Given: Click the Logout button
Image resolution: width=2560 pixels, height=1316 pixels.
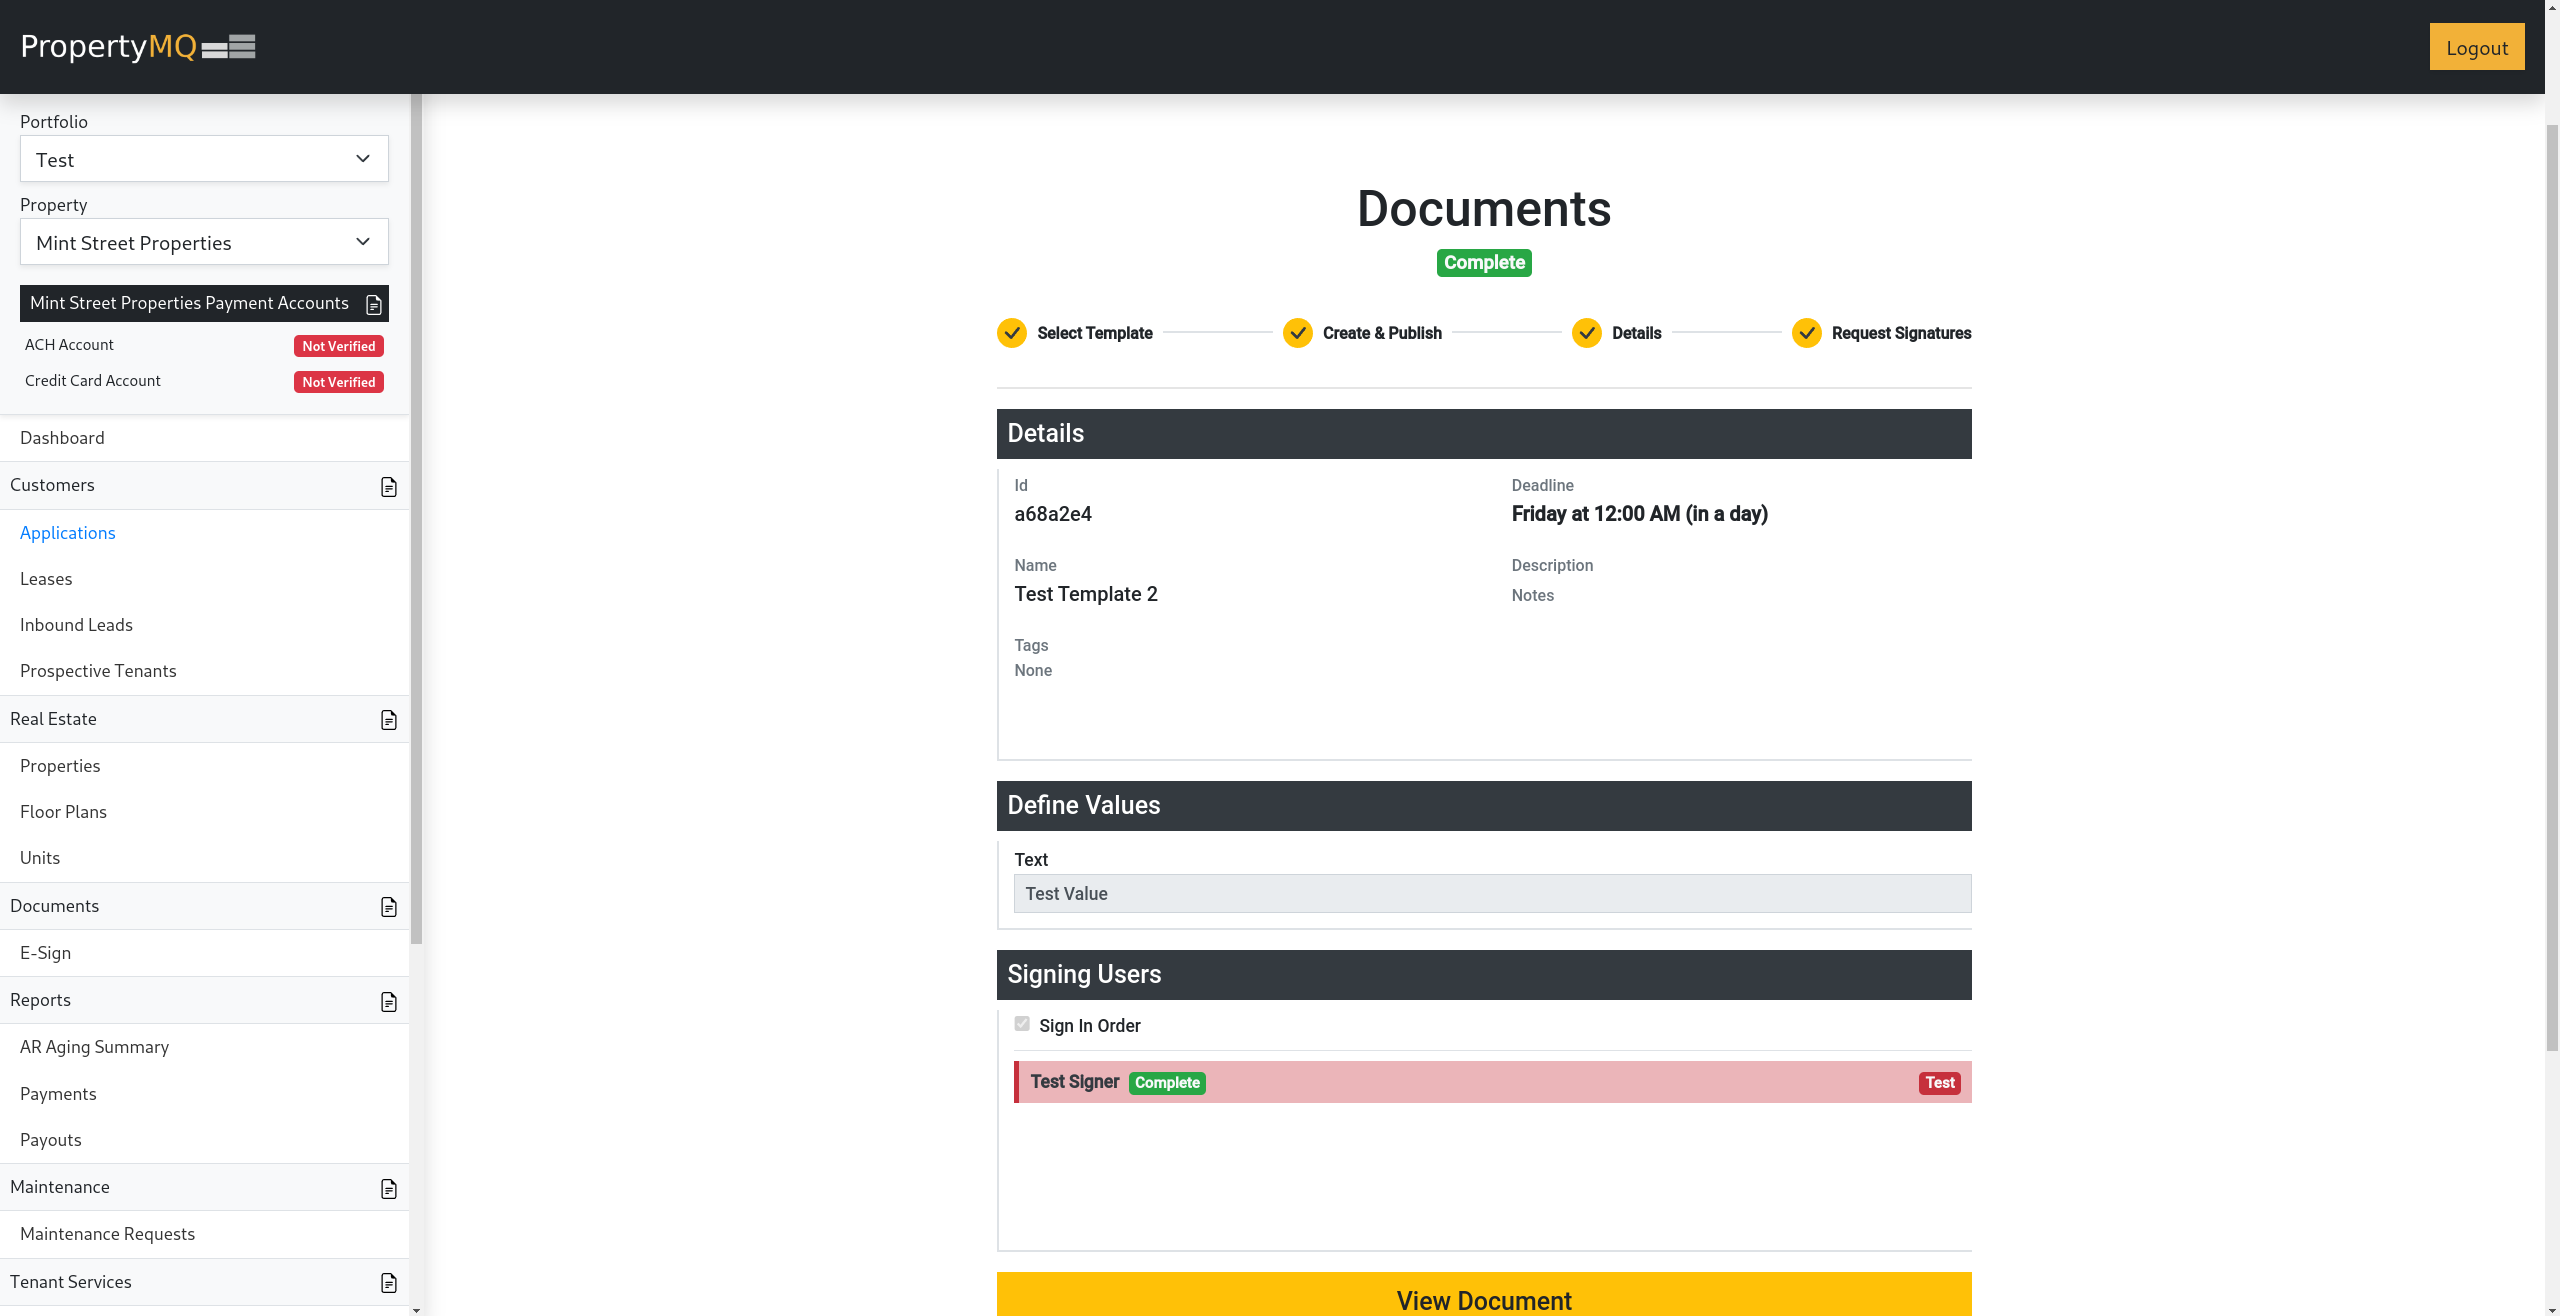Looking at the screenshot, I should 2476,47.
